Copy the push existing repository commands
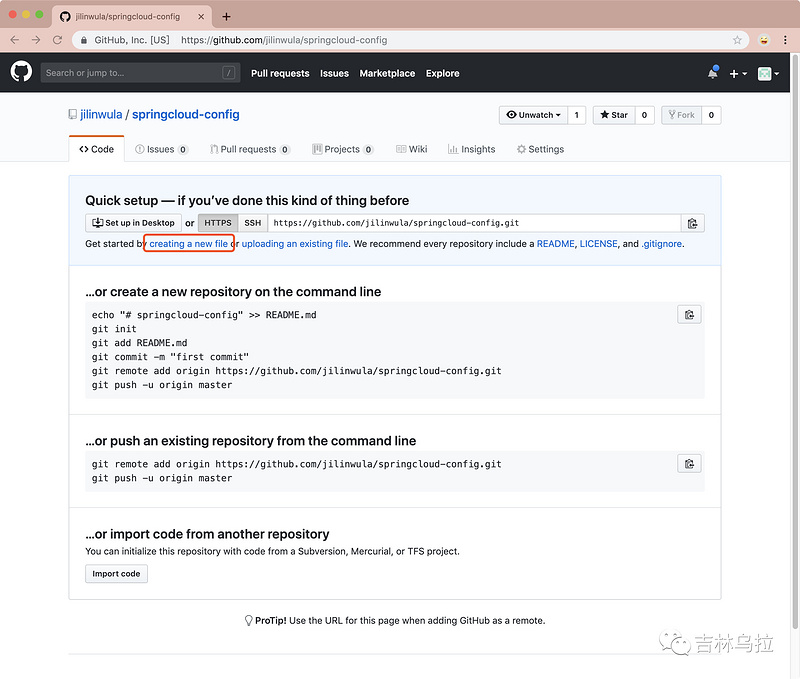The image size is (800, 679). click(689, 464)
